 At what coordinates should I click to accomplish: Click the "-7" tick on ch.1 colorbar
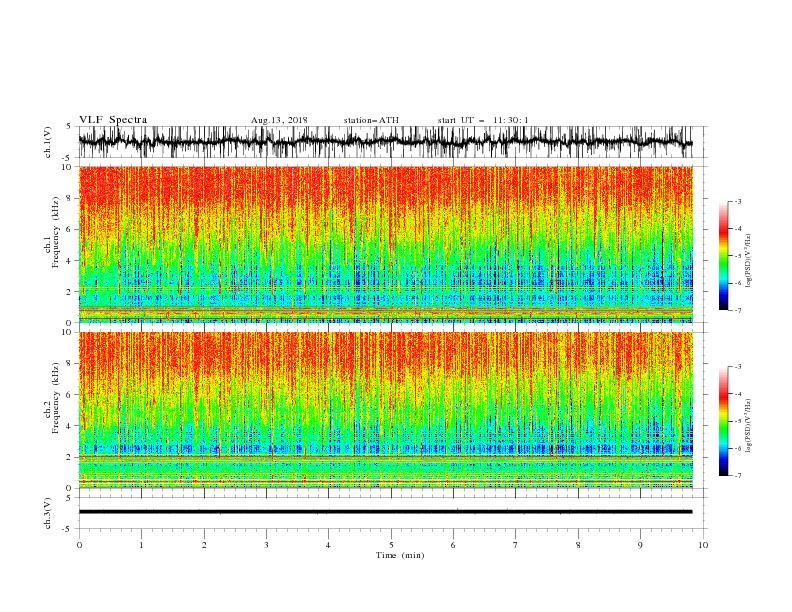click(737, 310)
